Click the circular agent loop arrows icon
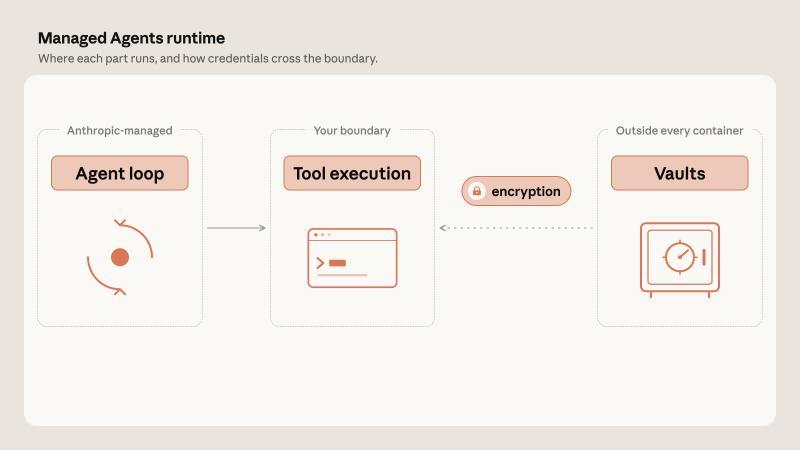This screenshot has width=800, height=450. coord(120,257)
